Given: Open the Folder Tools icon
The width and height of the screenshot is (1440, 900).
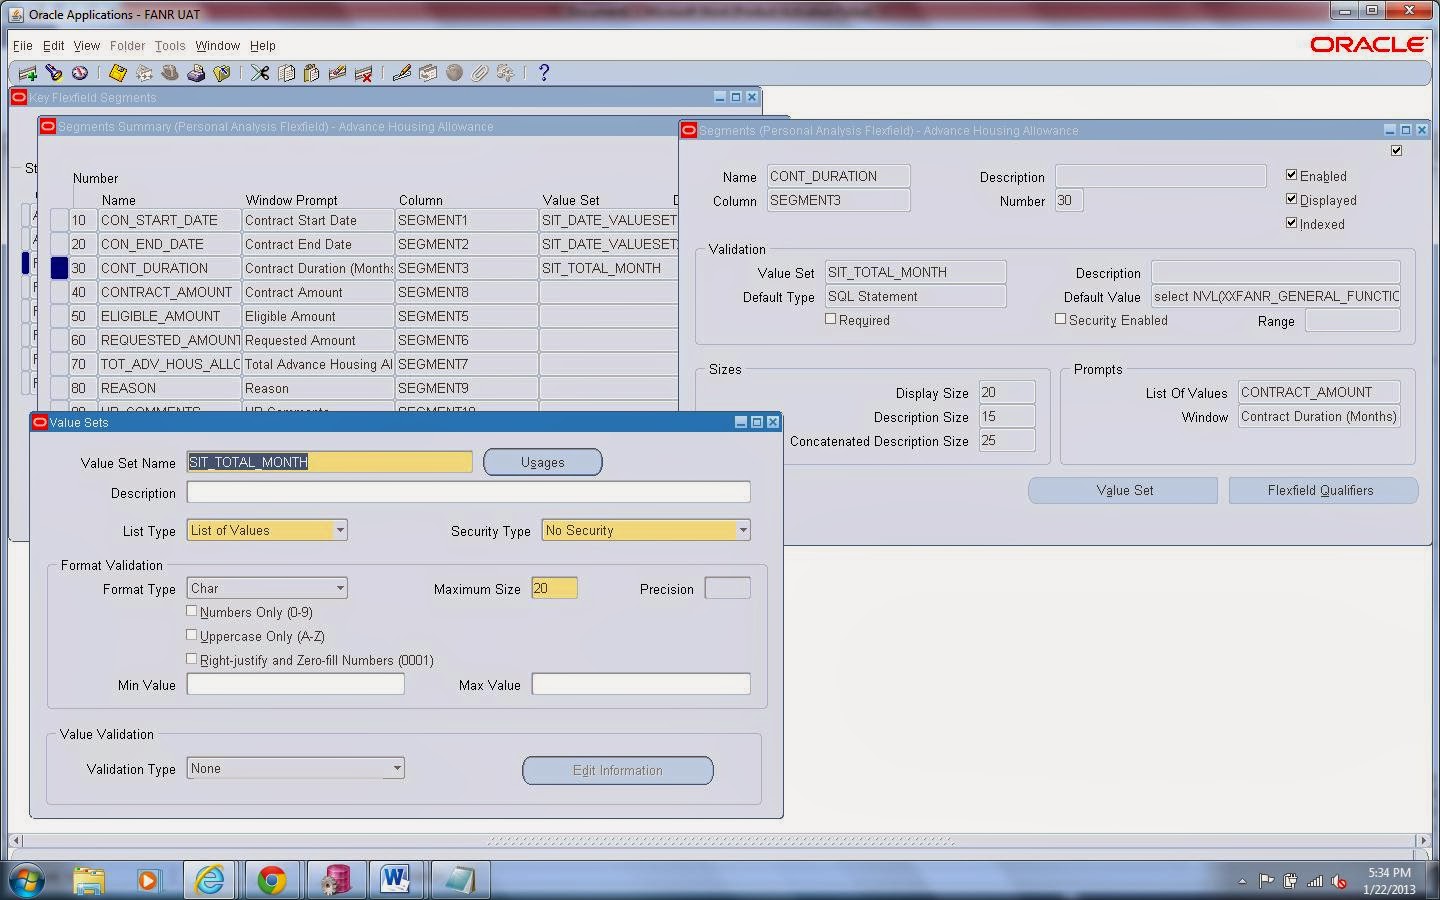Looking at the screenshot, I should point(222,72).
